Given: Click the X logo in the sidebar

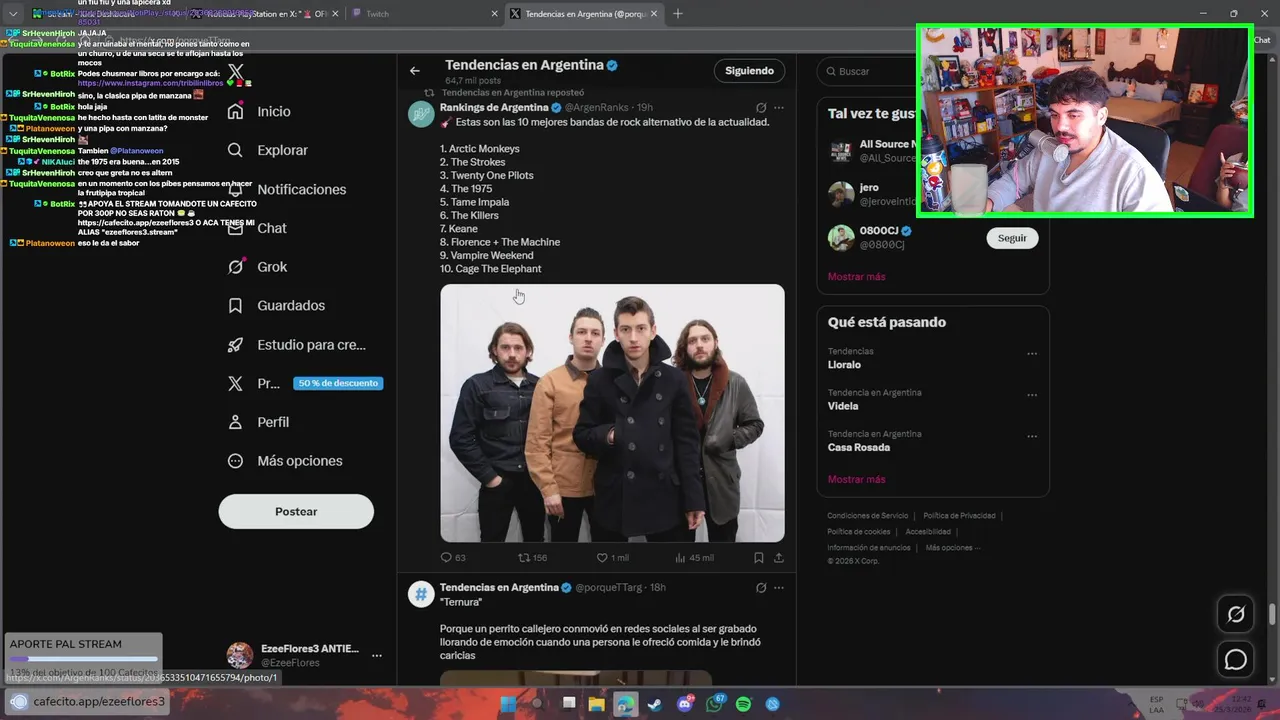Looking at the screenshot, I should point(235,72).
